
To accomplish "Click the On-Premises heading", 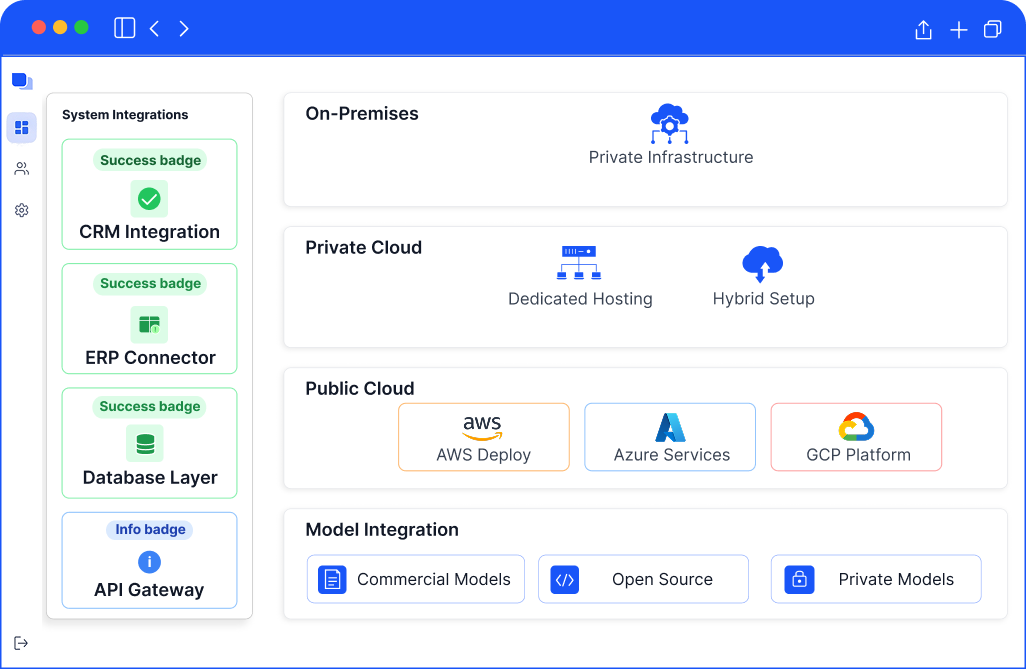I will [x=362, y=113].
